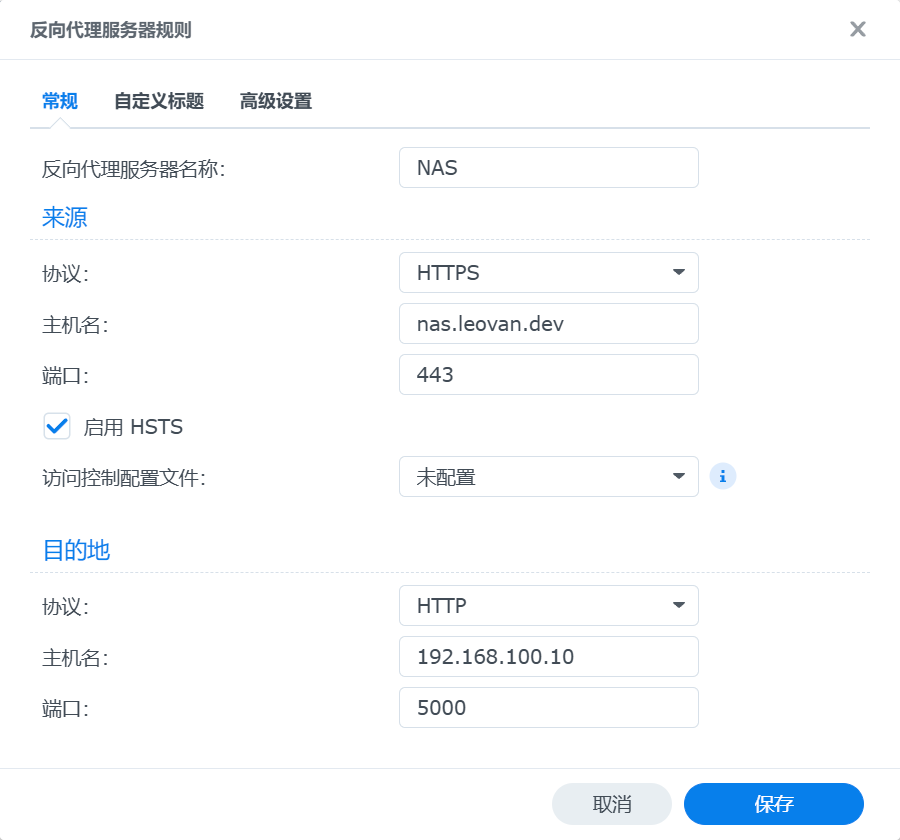Click the reverse proxy name field containing NAS
The width and height of the screenshot is (900, 840).
click(548, 167)
